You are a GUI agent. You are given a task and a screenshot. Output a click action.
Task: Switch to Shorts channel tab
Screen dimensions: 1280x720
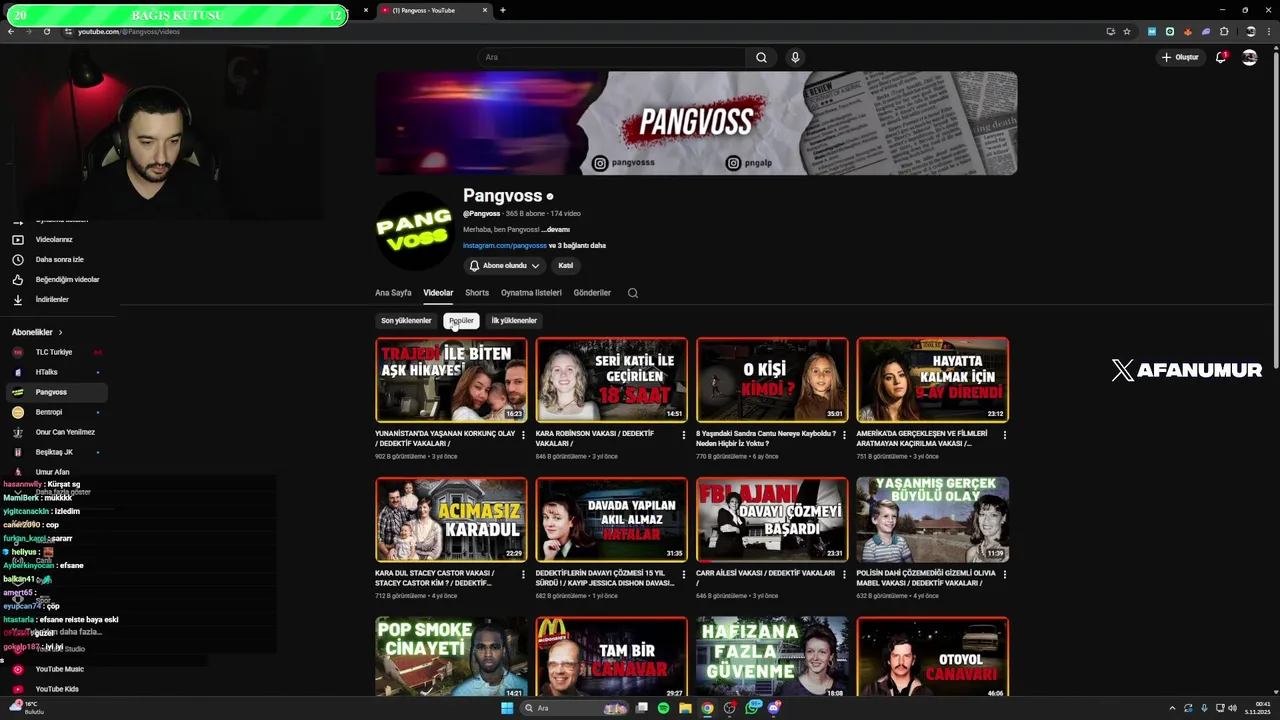477,293
